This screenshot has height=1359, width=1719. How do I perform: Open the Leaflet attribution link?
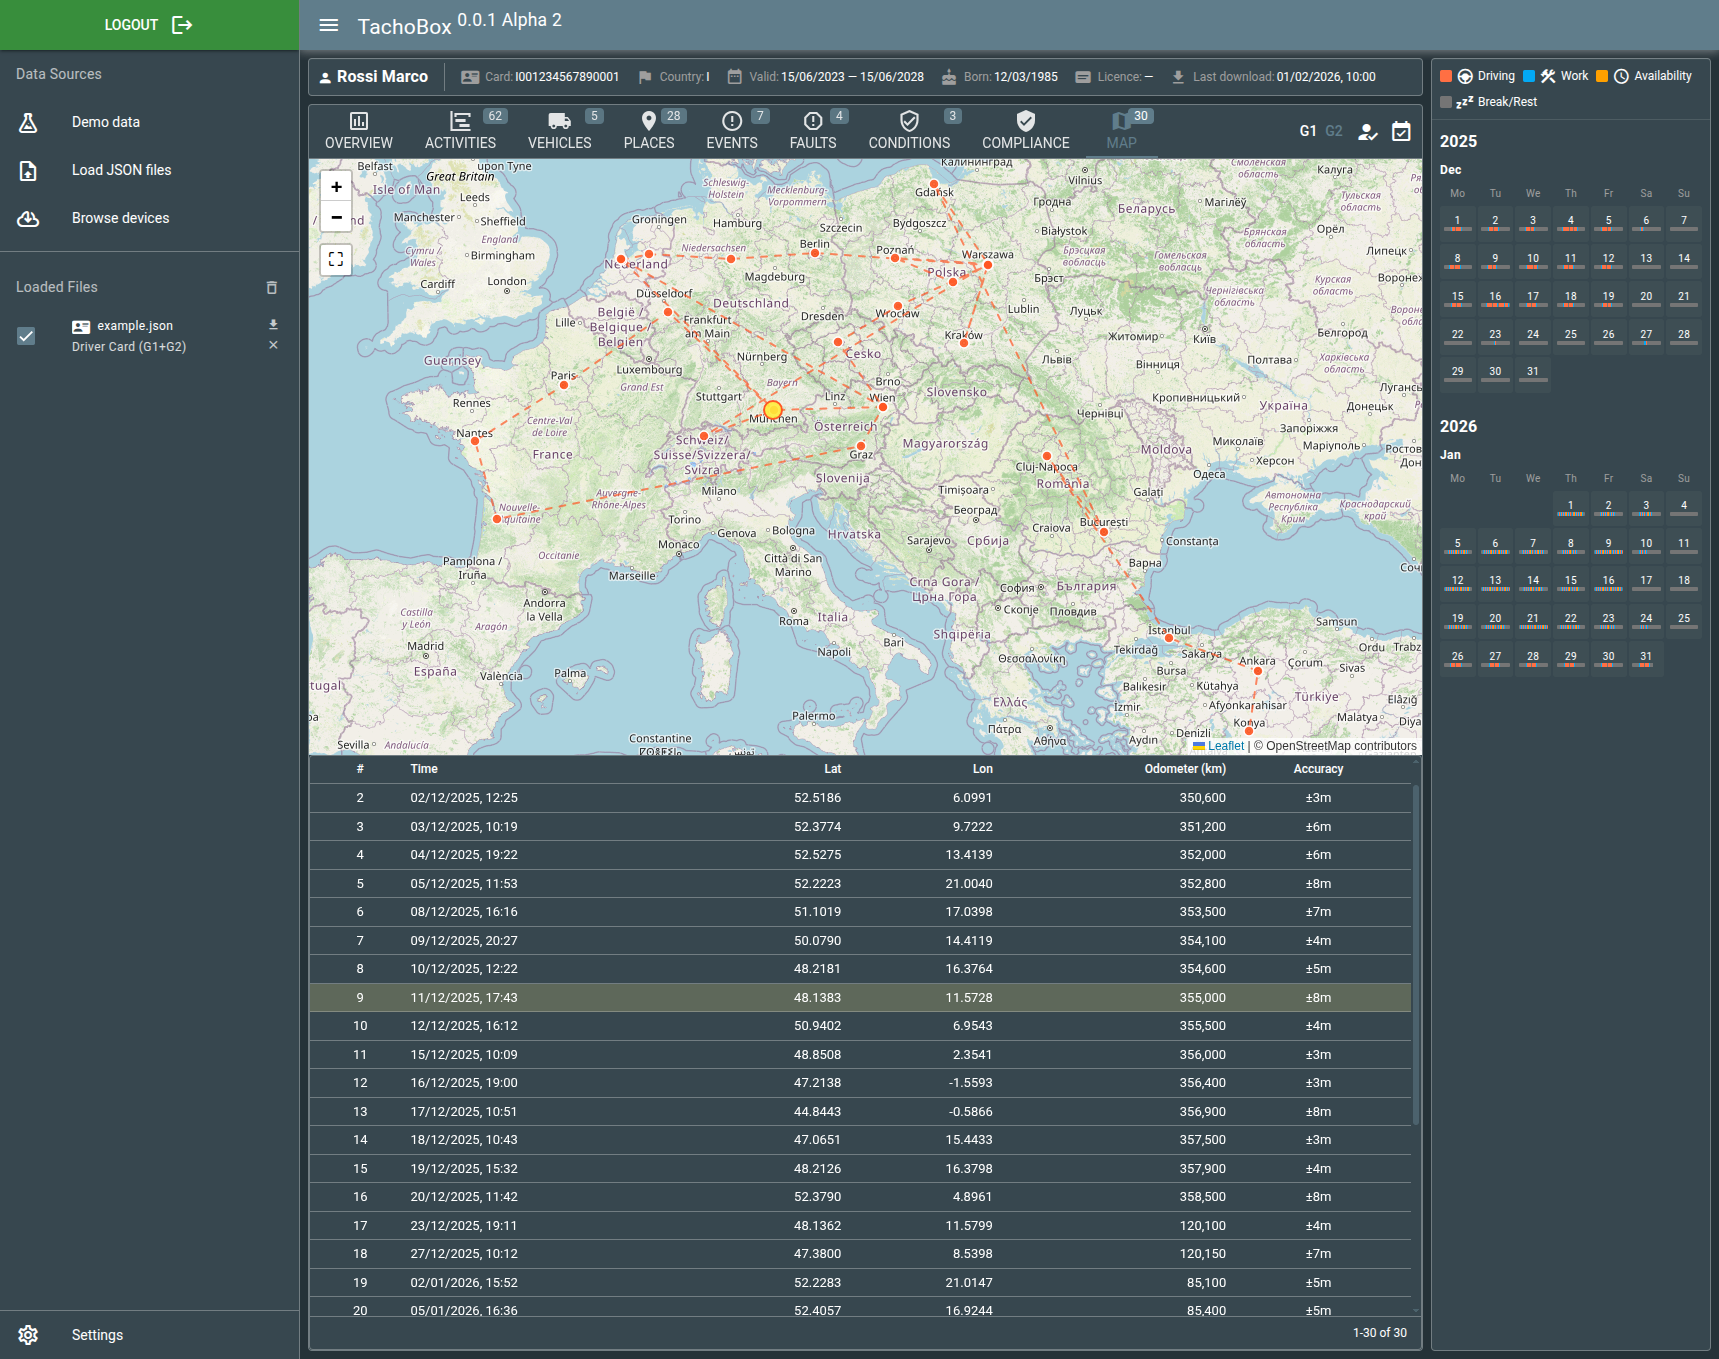pos(1225,746)
